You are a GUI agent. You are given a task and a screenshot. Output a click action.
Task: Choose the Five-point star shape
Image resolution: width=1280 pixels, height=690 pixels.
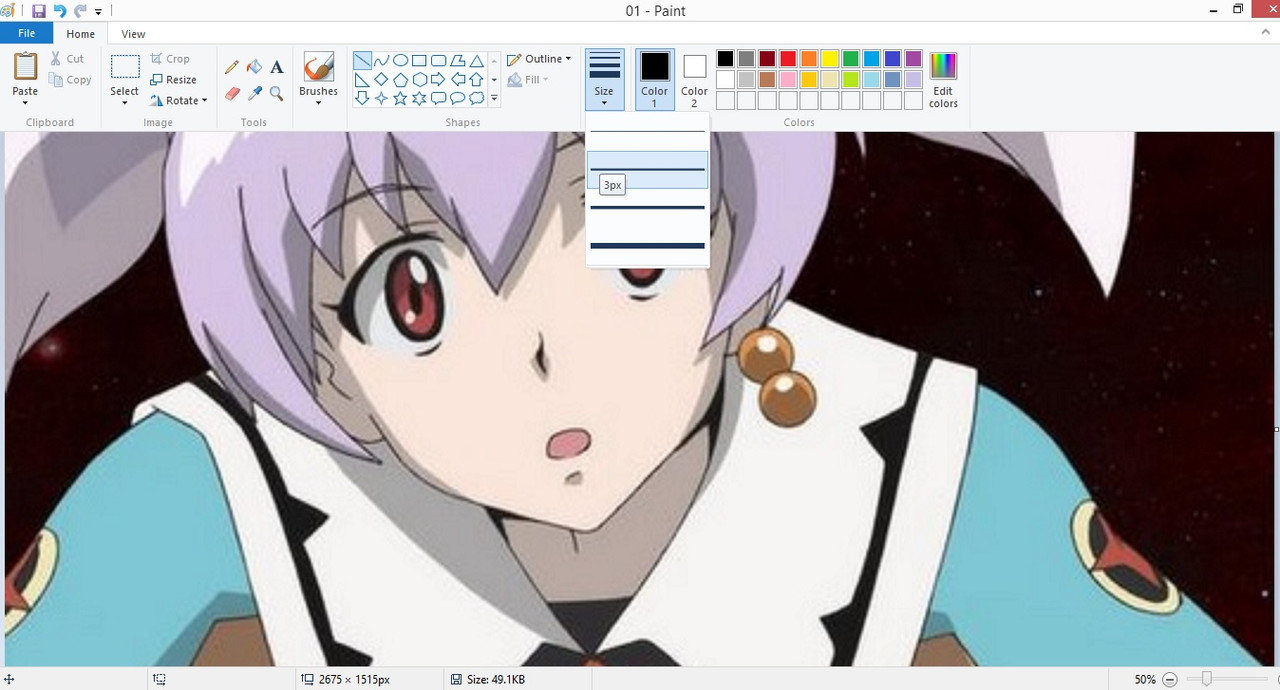(x=400, y=98)
